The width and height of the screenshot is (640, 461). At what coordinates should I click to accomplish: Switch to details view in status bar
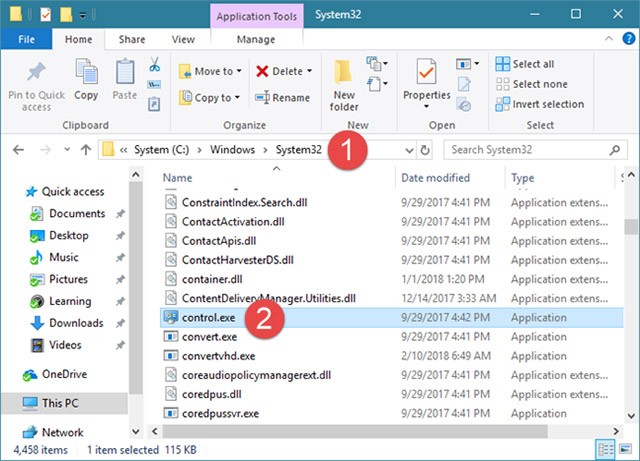click(x=606, y=449)
